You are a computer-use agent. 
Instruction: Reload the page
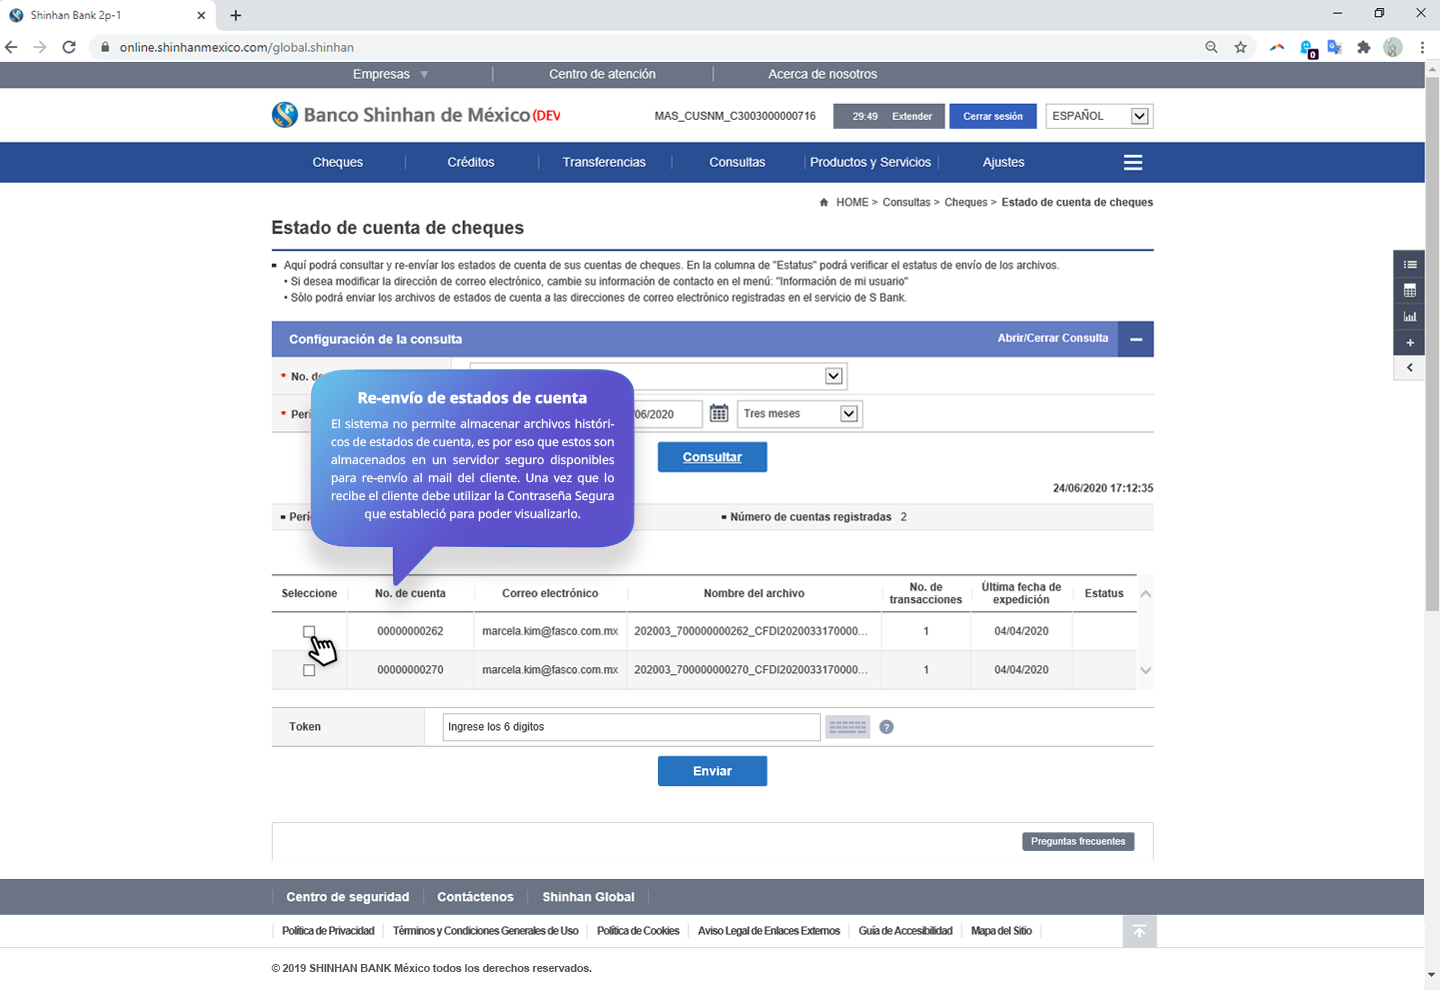click(x=69, y=47)
